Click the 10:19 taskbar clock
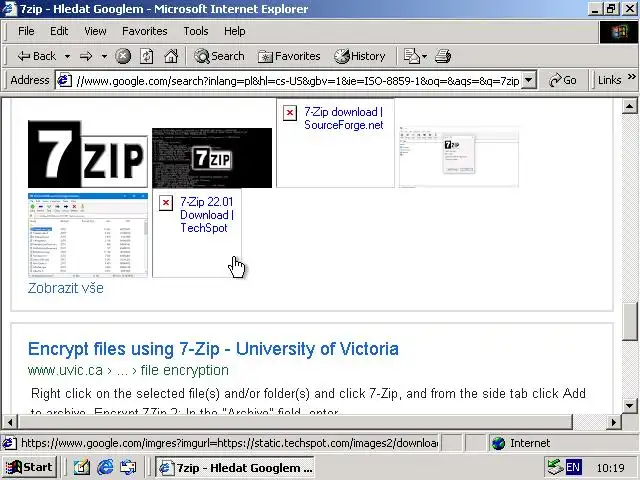The image size is (640, 480). point(610,468)
